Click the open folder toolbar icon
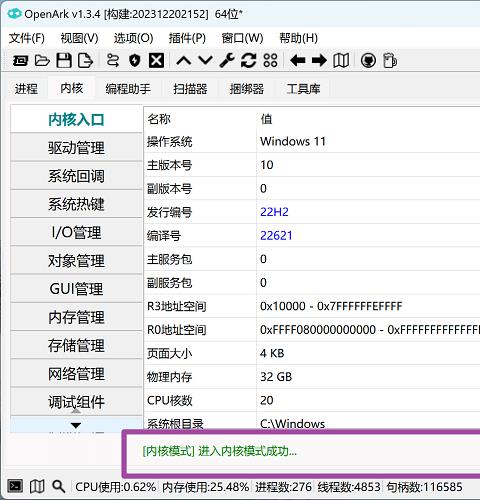Viewport: 480px width, 500px height. coord(42,61)
